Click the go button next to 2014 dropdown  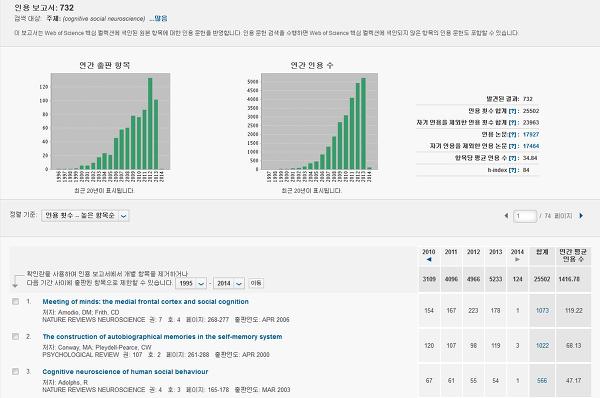[x=256, y=283]
